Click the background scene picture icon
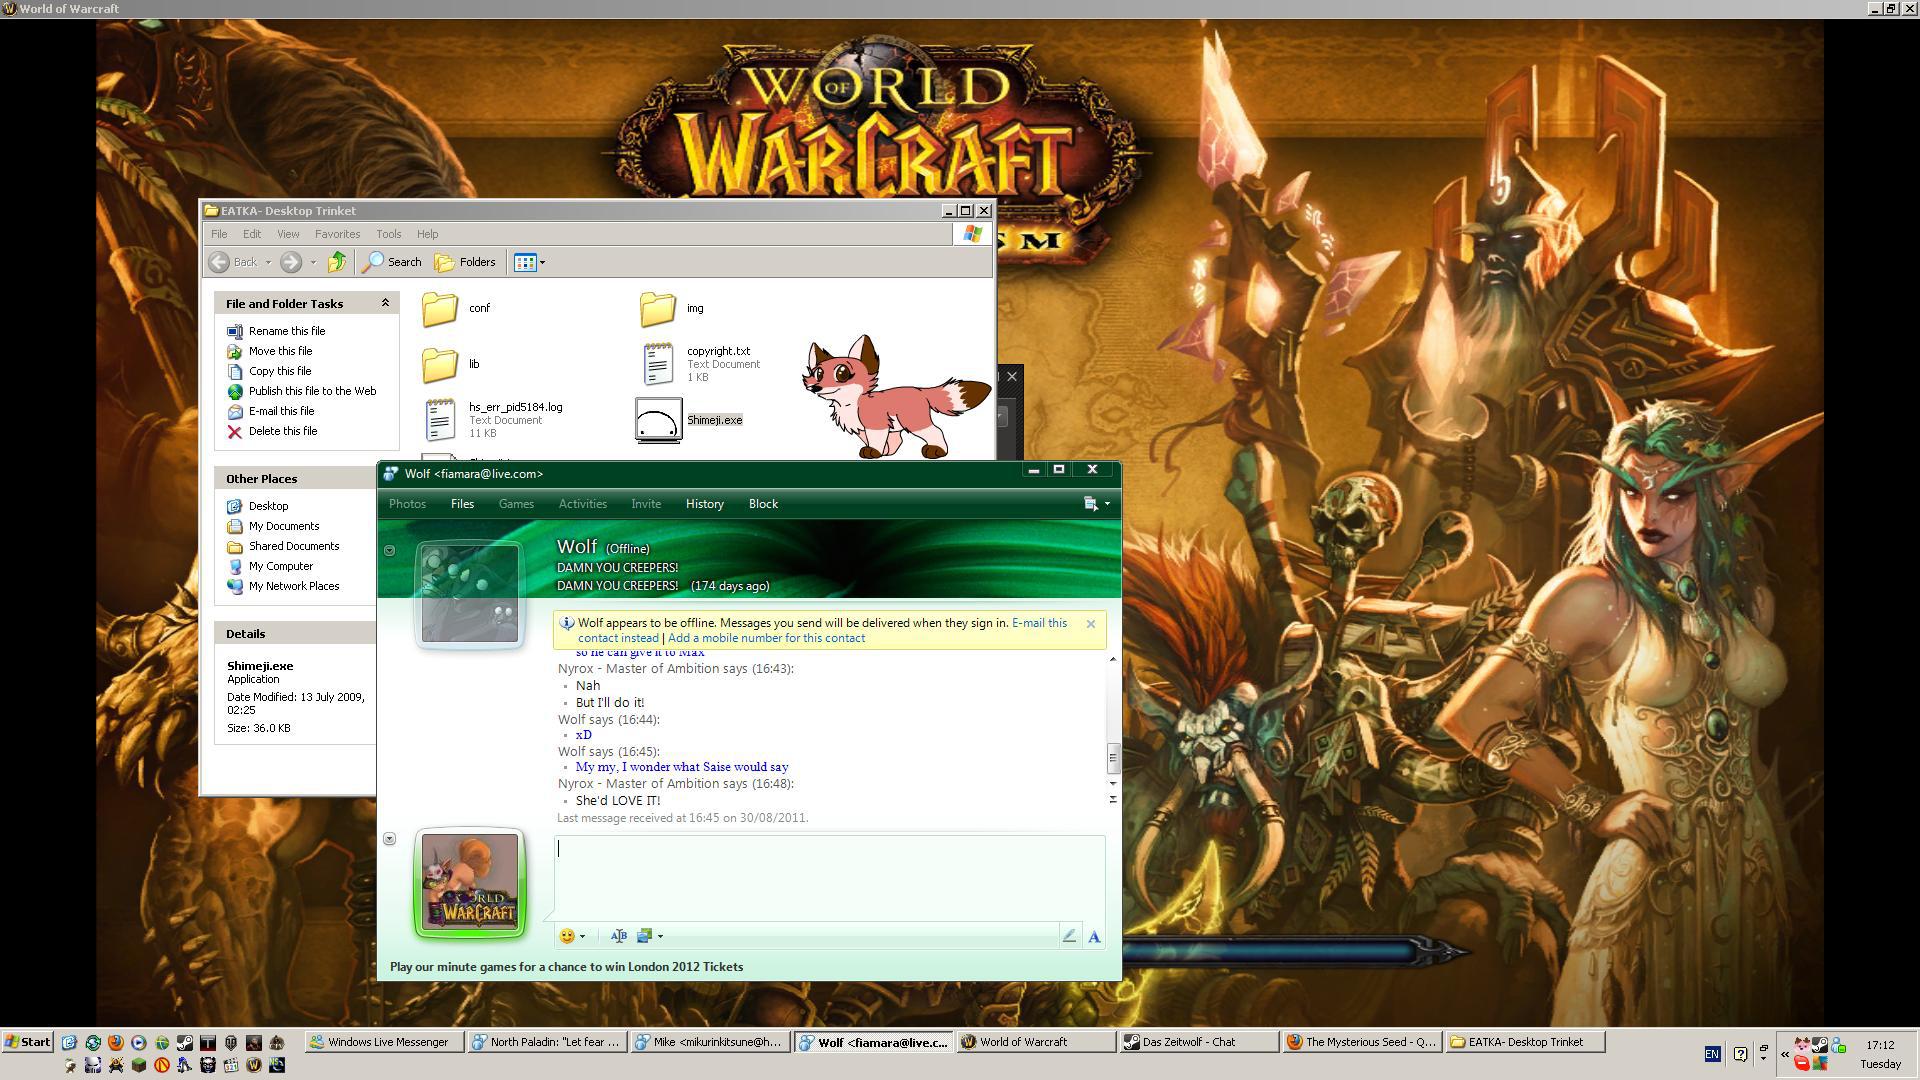Image resolution: width=1920 pixels, height=1080 pixels. (645, 936)
